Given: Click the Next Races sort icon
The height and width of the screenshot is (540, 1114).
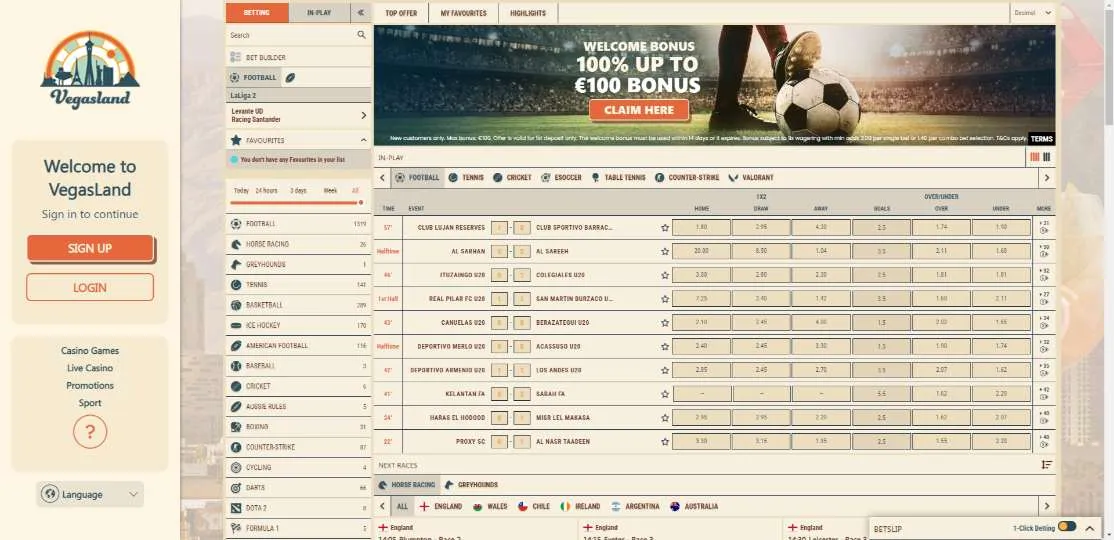Looking at the screenshot, I should tap(1047, 465).
